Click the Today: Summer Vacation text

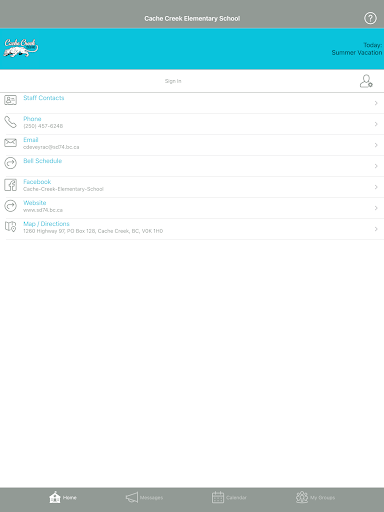pos(357,49)
